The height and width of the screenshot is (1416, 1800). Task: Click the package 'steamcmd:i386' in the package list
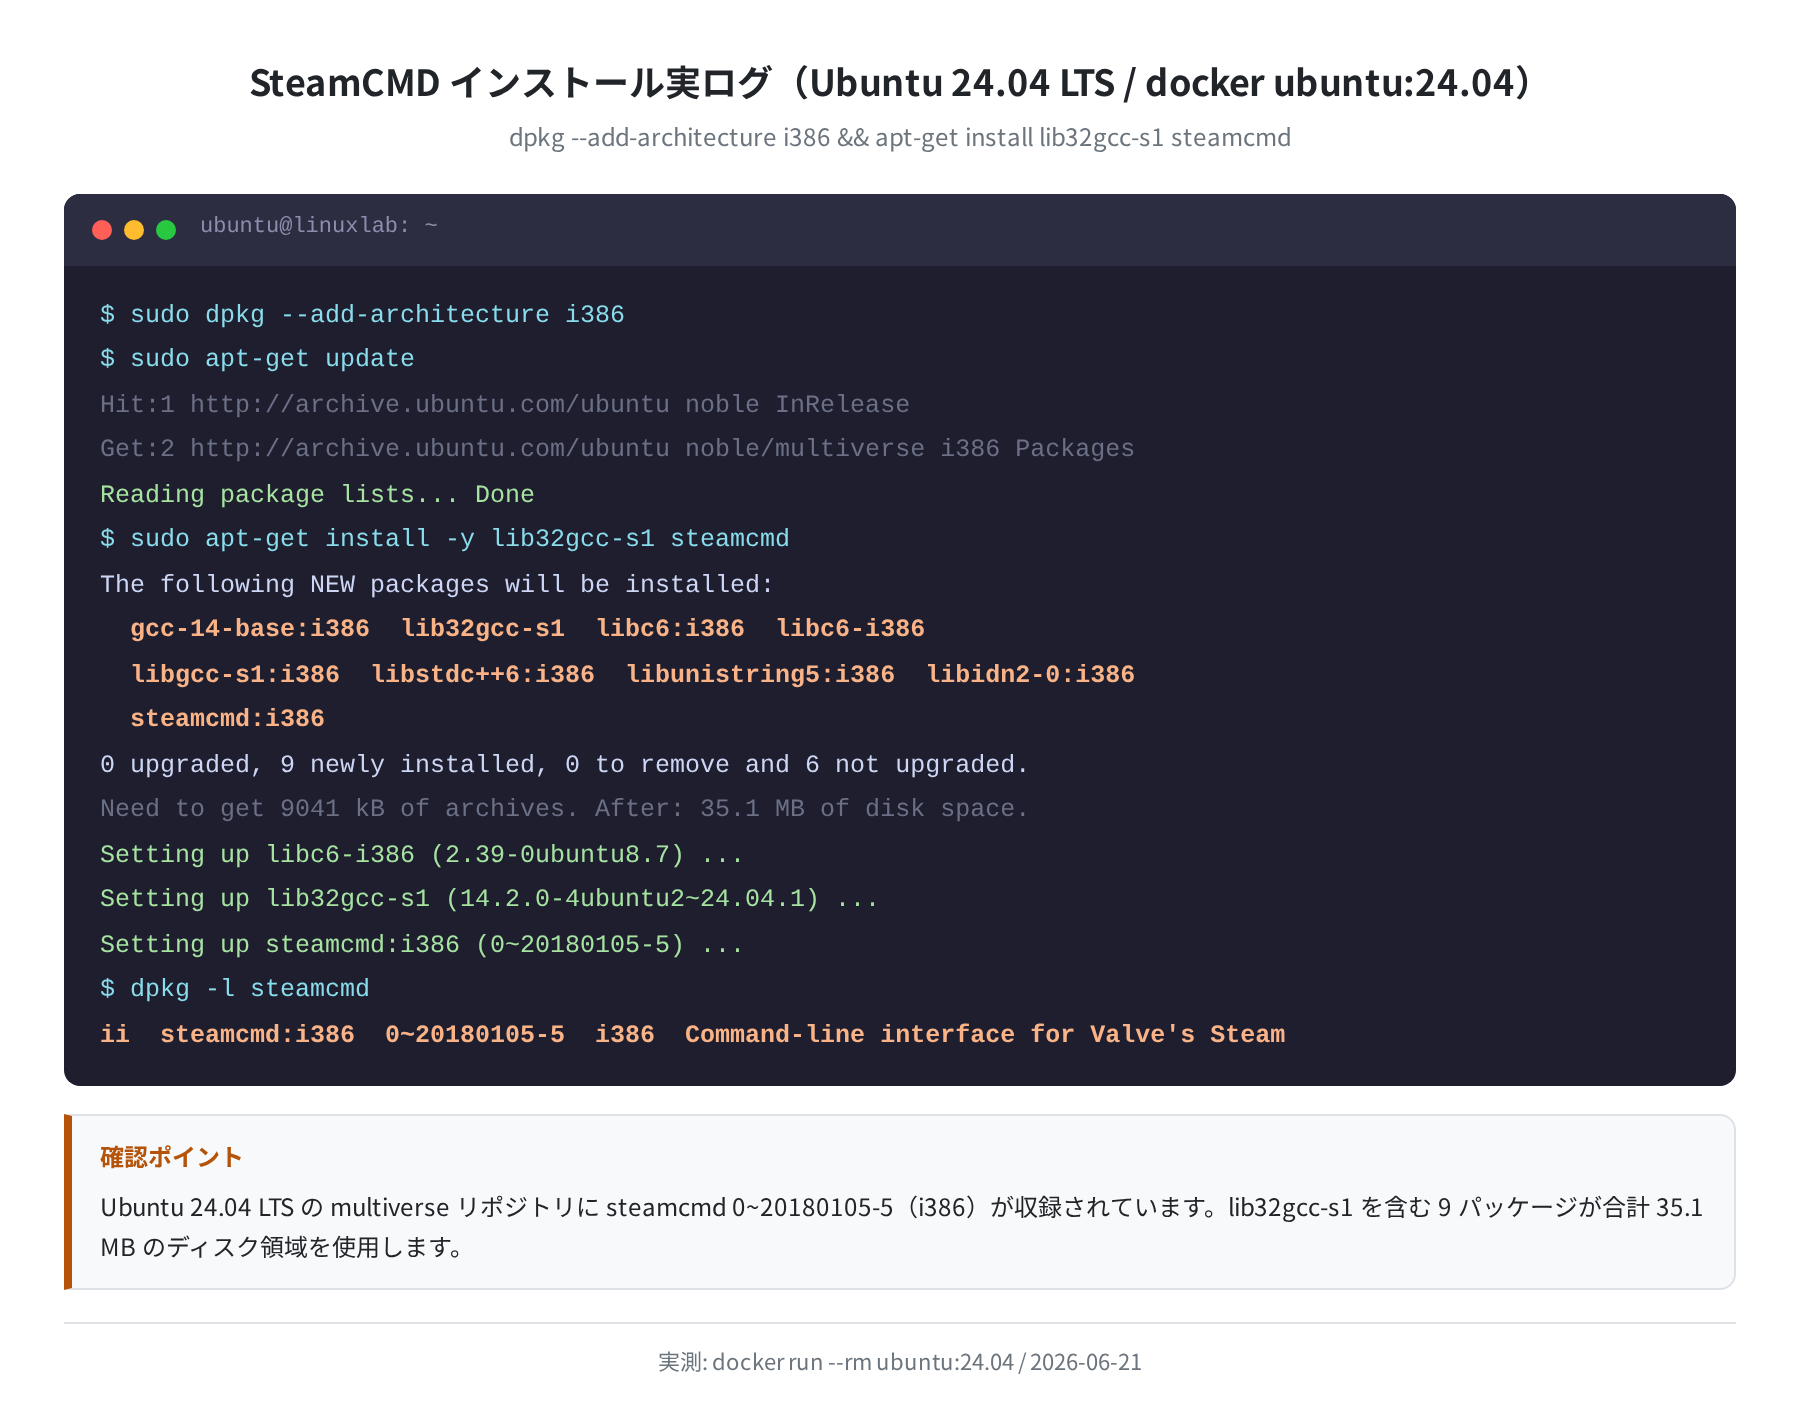point(227,718)
